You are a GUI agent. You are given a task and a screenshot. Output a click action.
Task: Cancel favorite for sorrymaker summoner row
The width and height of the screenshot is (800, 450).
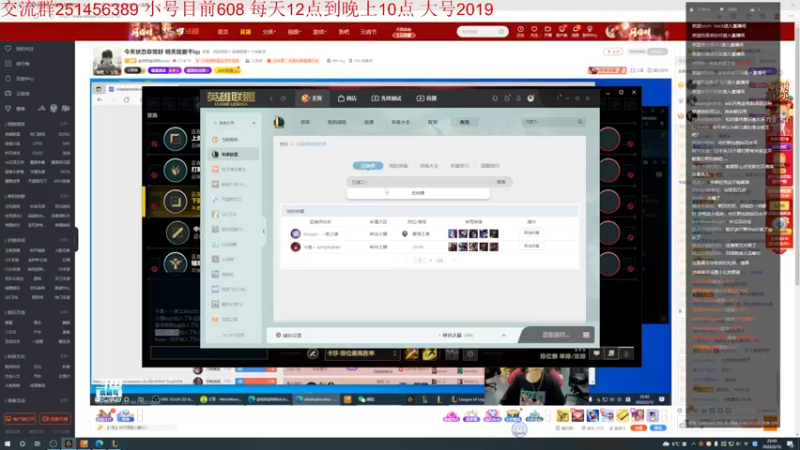pyautogui.click(x=531, y=246)
